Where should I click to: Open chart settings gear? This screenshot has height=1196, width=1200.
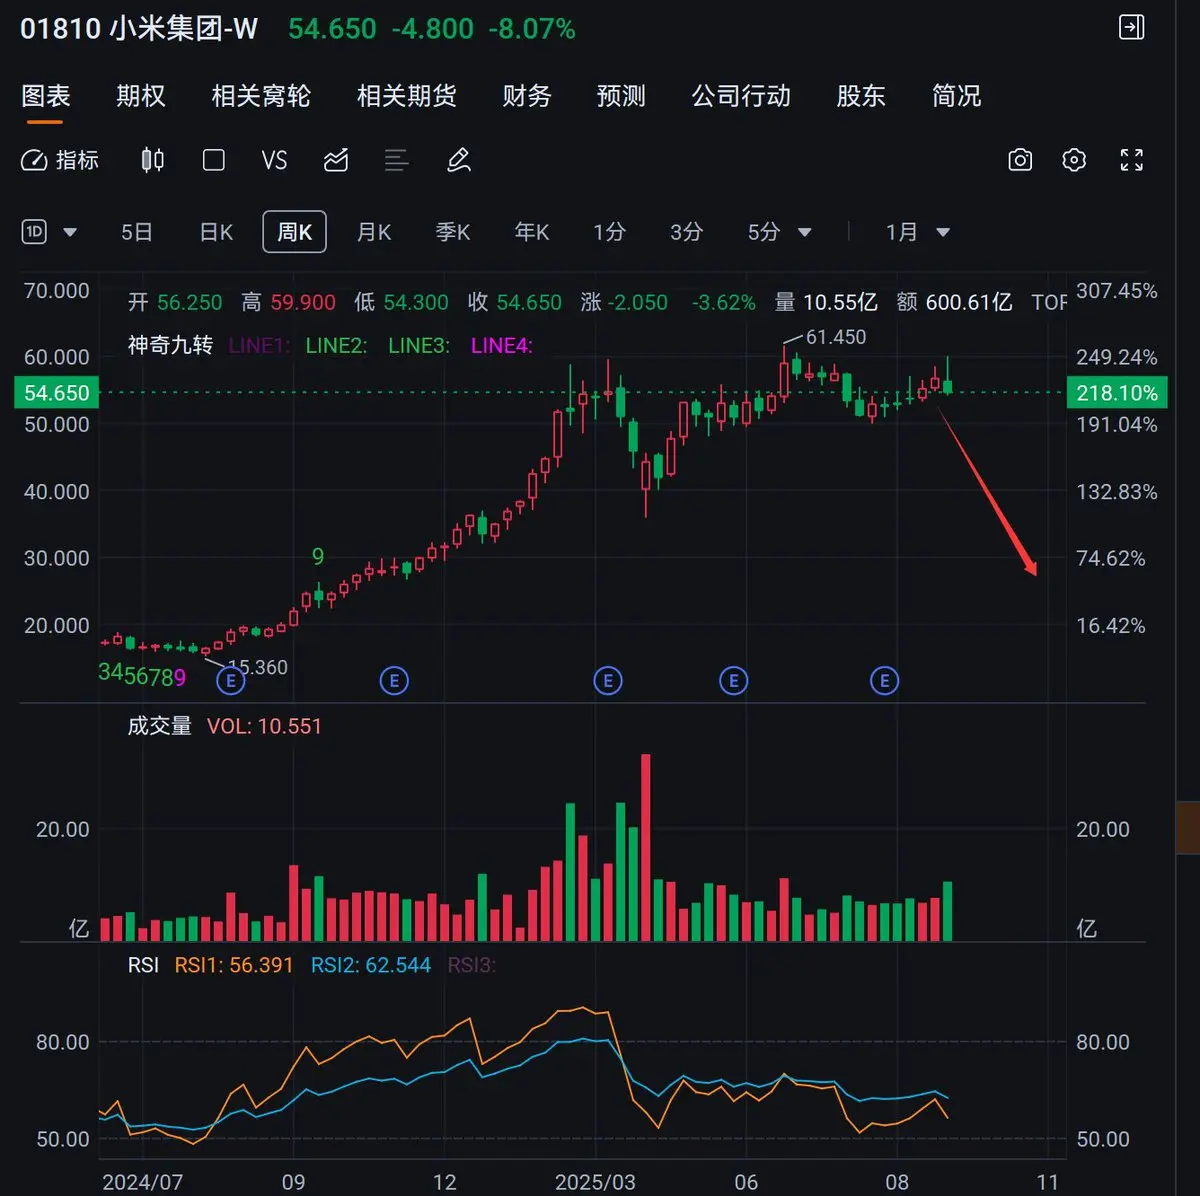click(x=1074, y=160)
